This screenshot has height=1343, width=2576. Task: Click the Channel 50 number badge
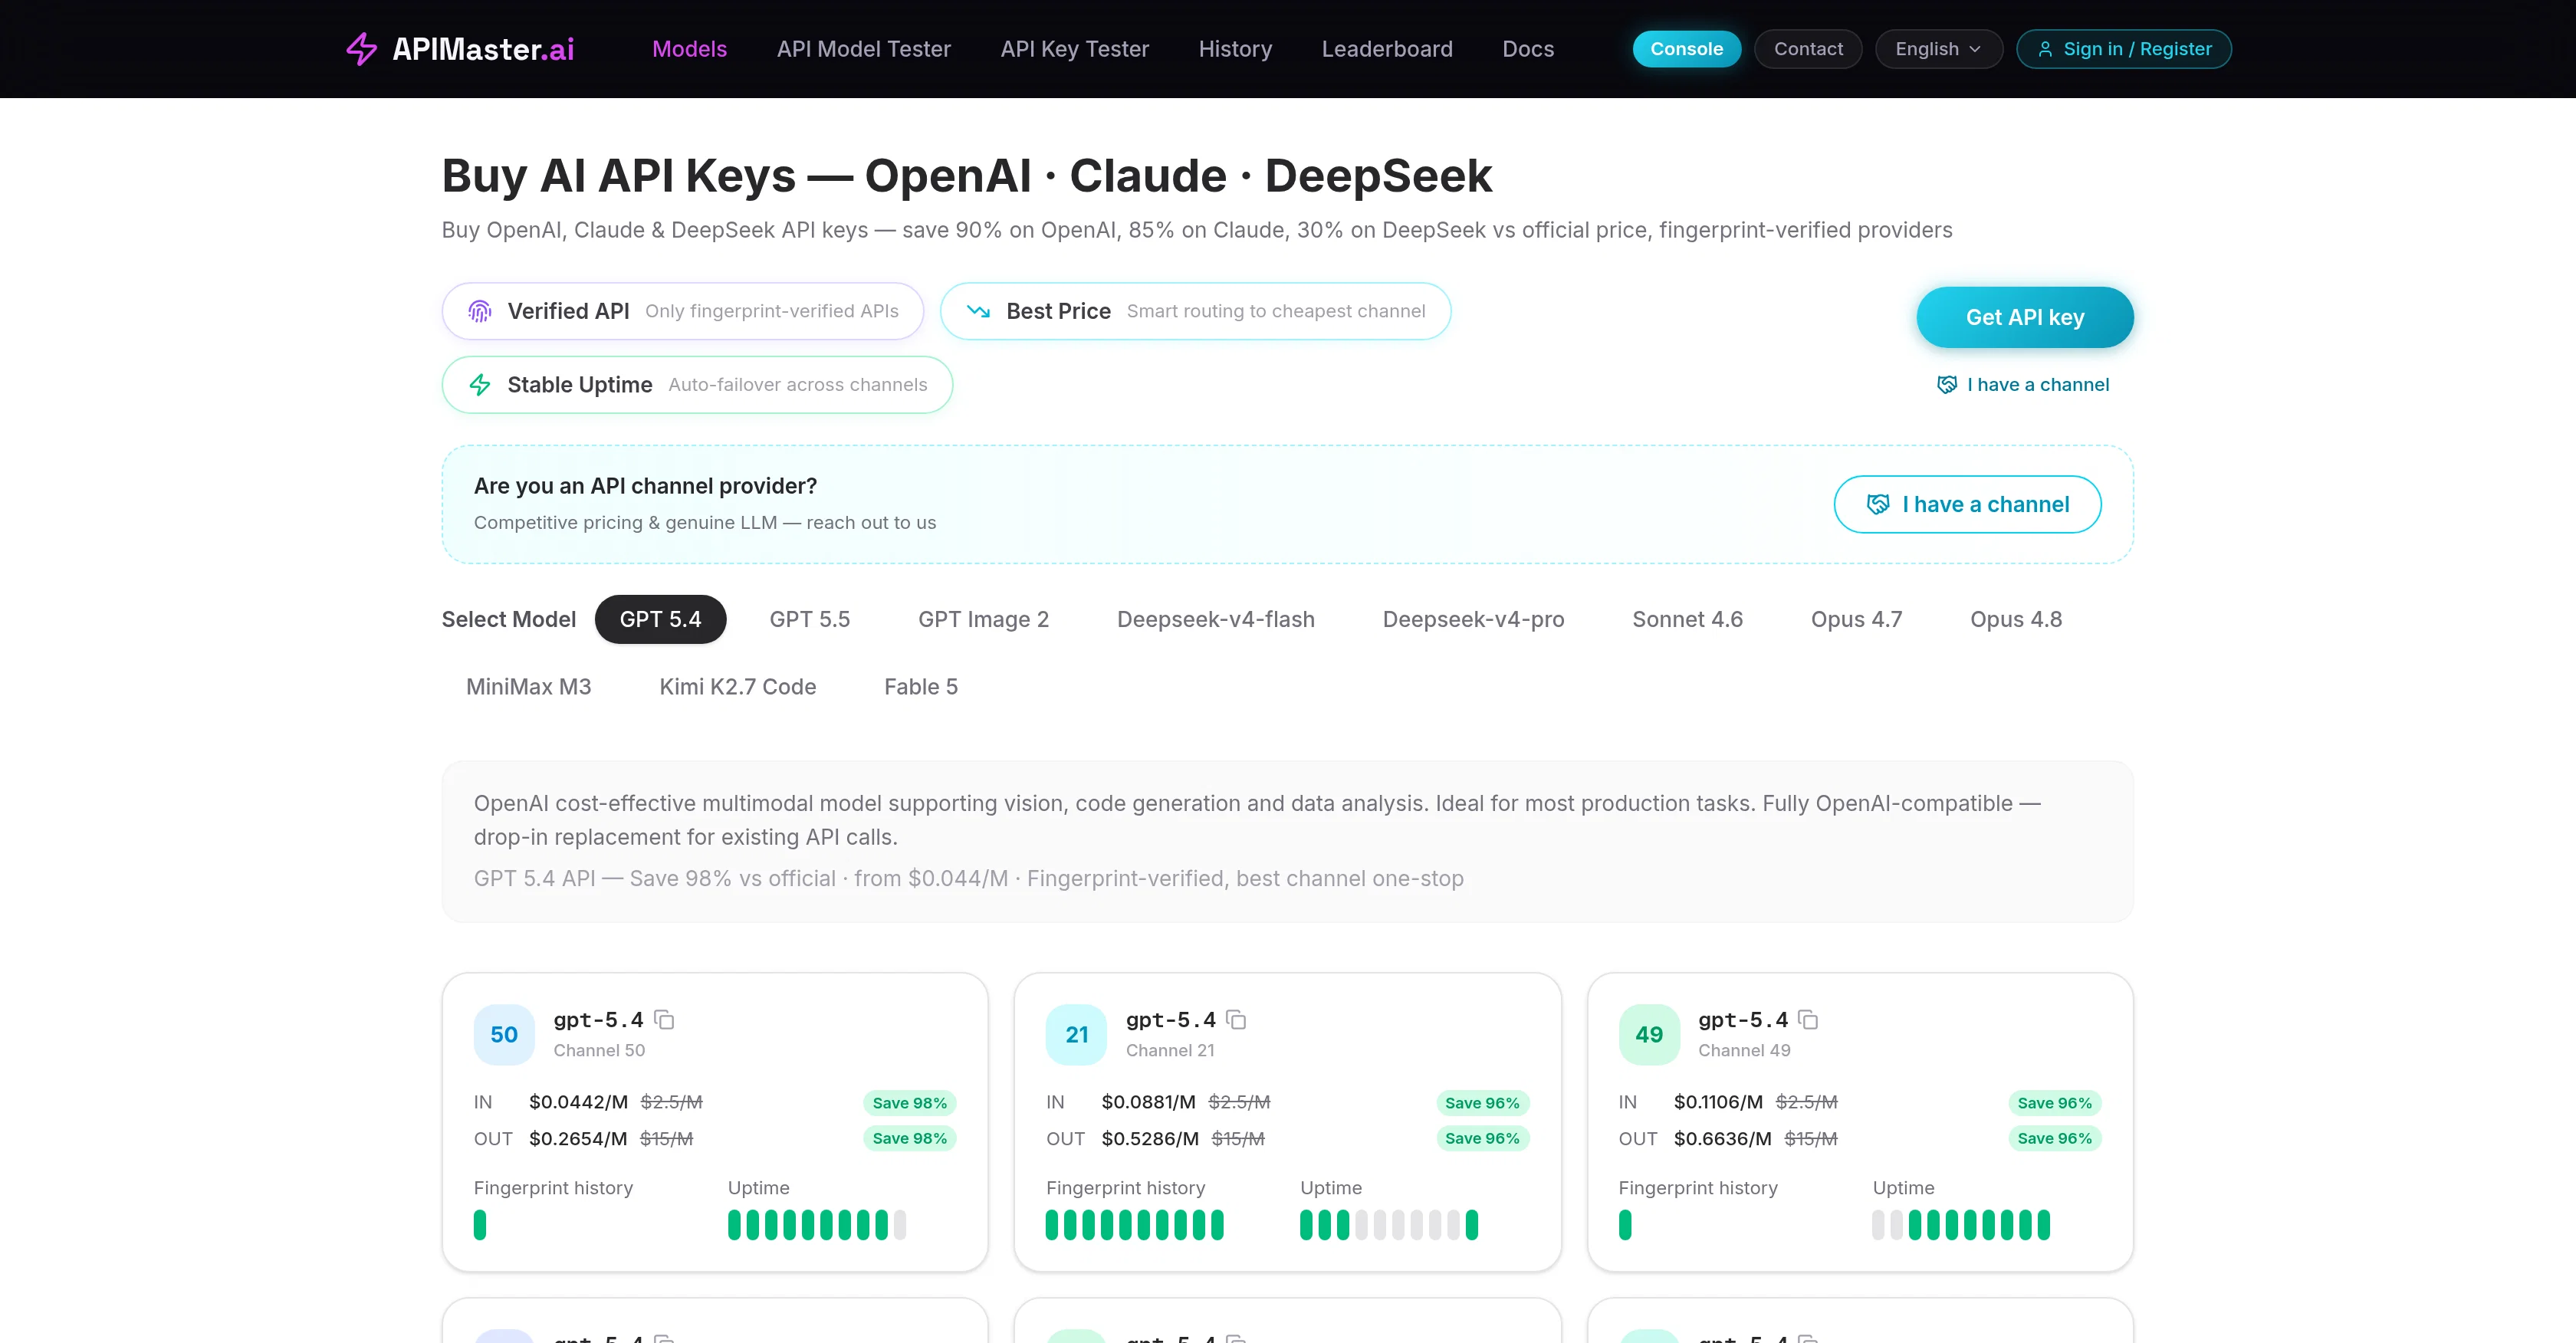pos(504,1035)
